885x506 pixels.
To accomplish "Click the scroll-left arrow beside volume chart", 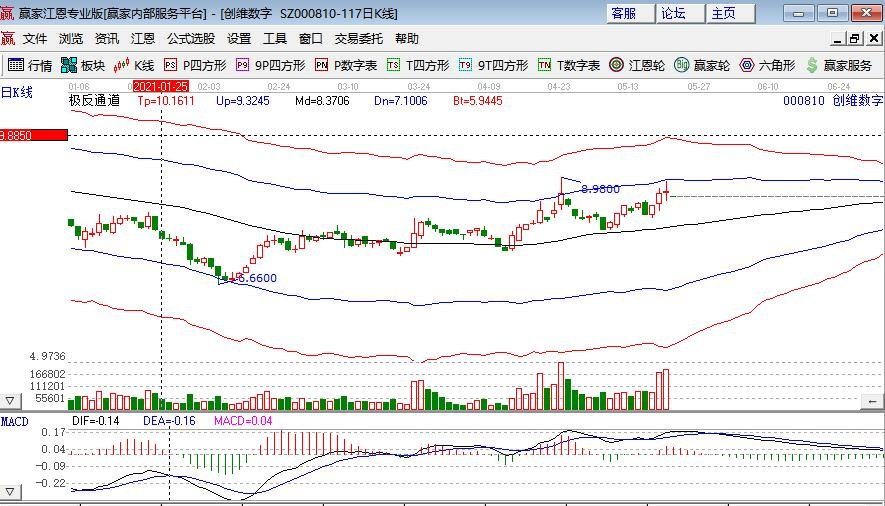I will pyautogui.click(x=872, y=401).
